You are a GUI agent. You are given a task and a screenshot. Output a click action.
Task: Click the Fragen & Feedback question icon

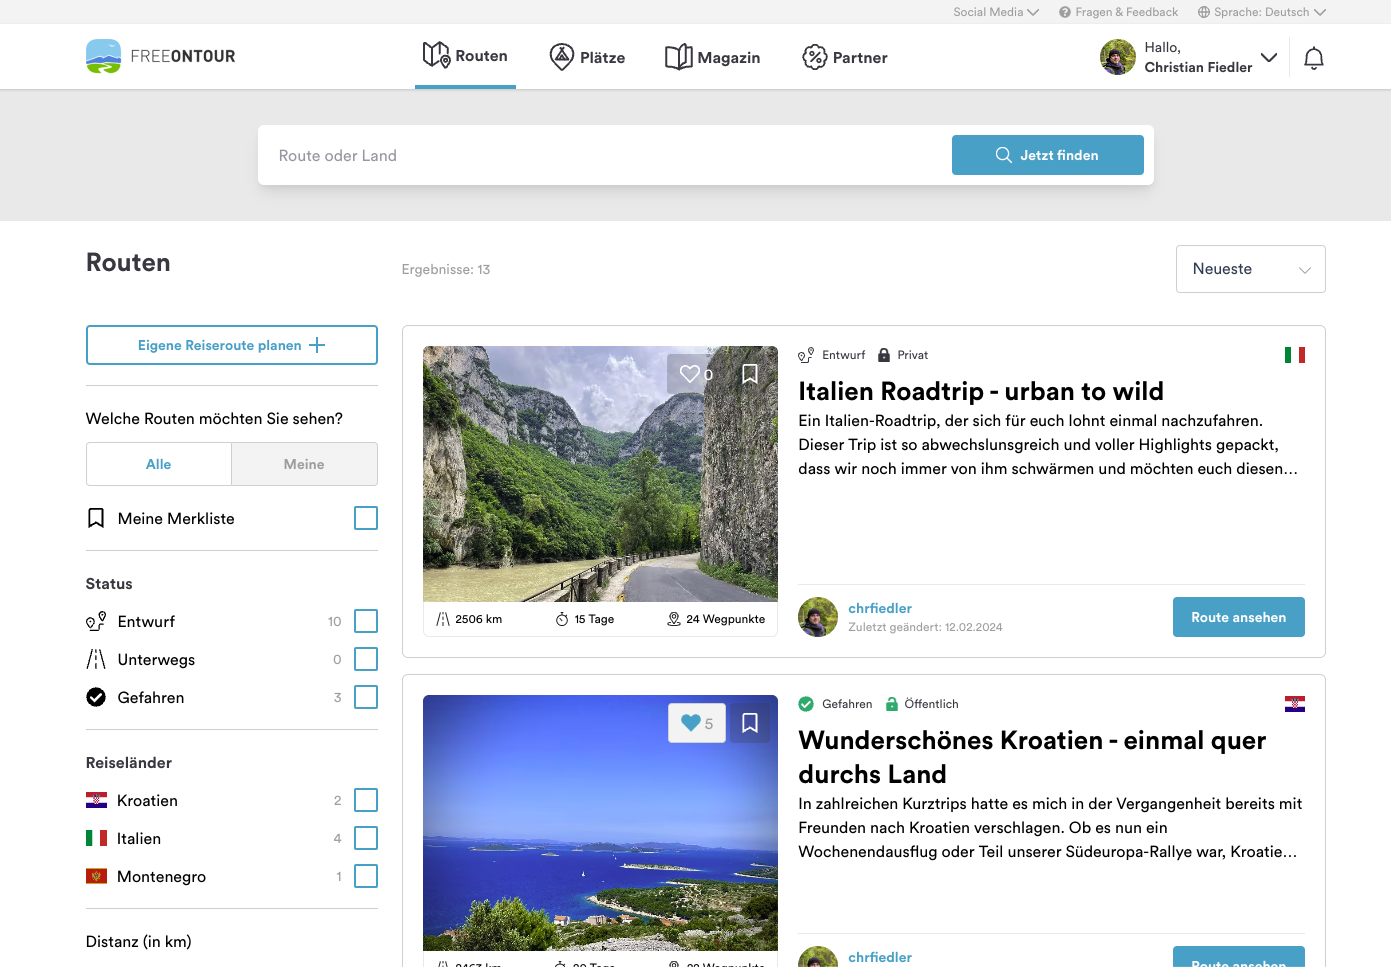[x=1065, y=12]
